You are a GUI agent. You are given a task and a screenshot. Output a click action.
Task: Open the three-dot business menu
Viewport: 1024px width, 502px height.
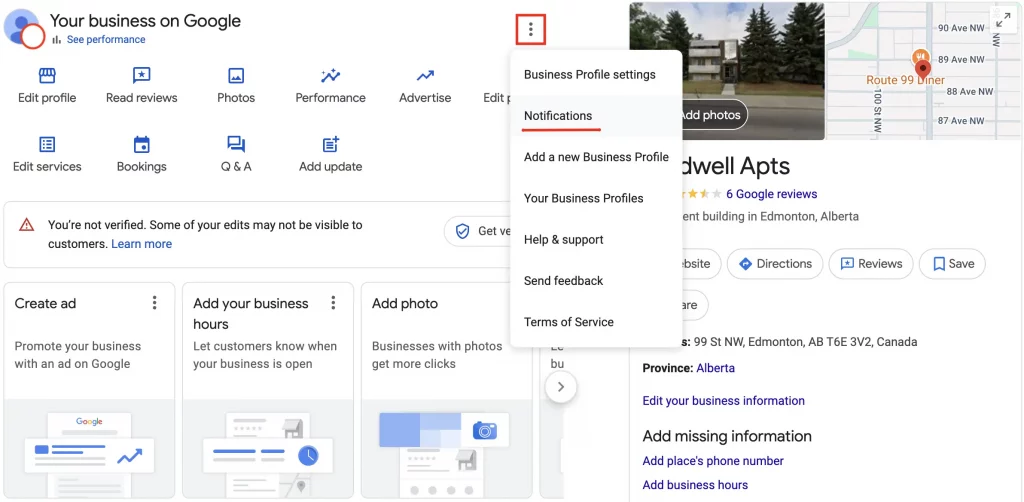coord(530,29)
